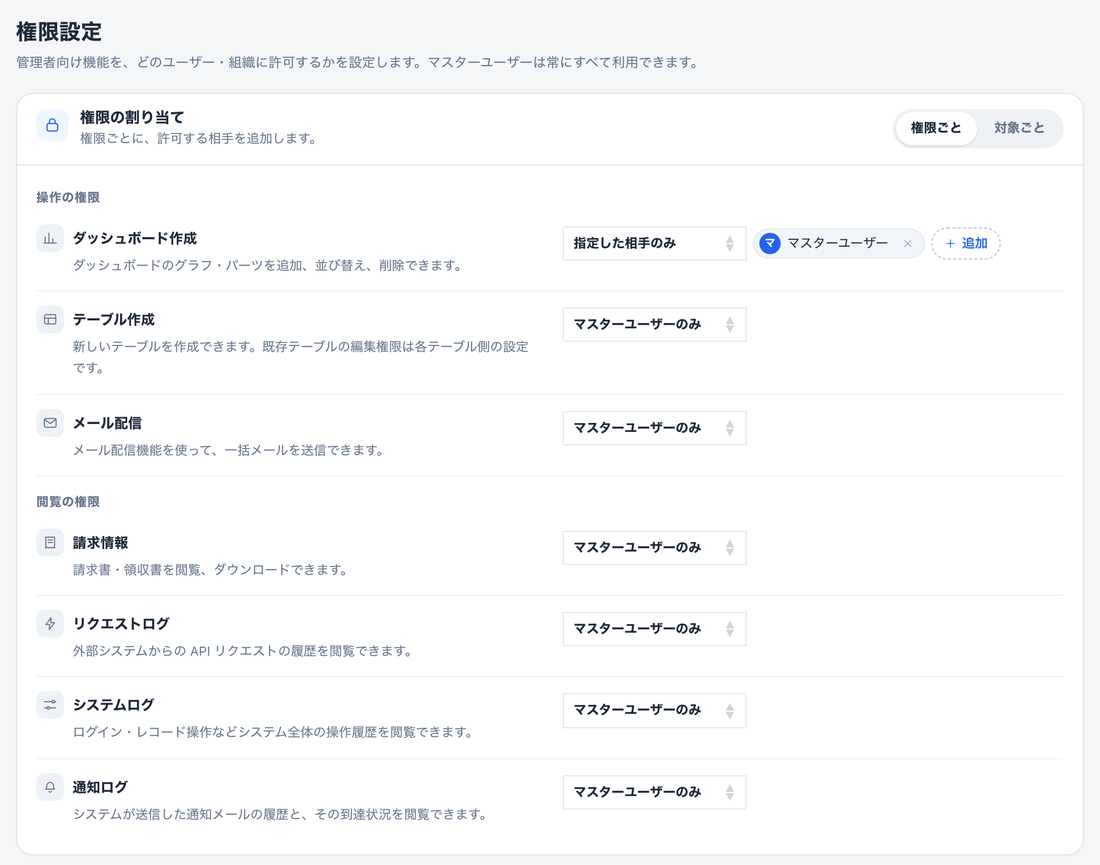Click the envelope icon for メール配信

tap(50, 423)
